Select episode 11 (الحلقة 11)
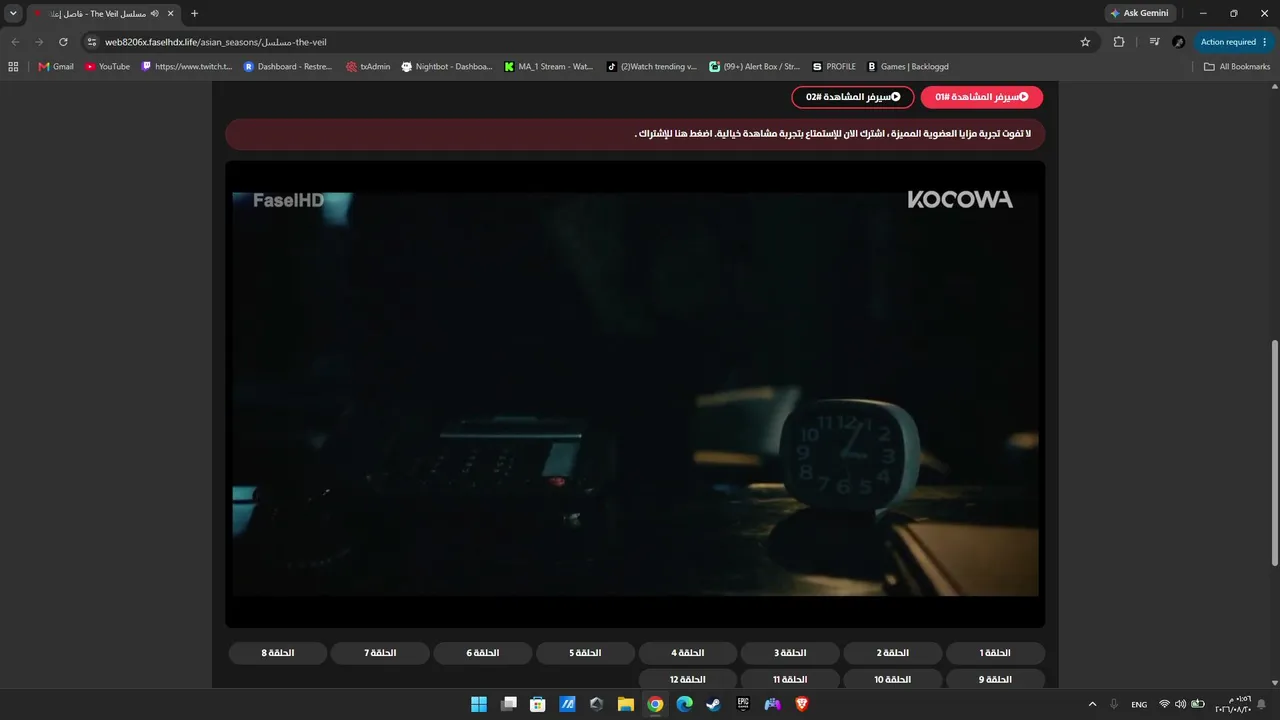This screenshot has width=1280, height=720. [x=790, y=679]
